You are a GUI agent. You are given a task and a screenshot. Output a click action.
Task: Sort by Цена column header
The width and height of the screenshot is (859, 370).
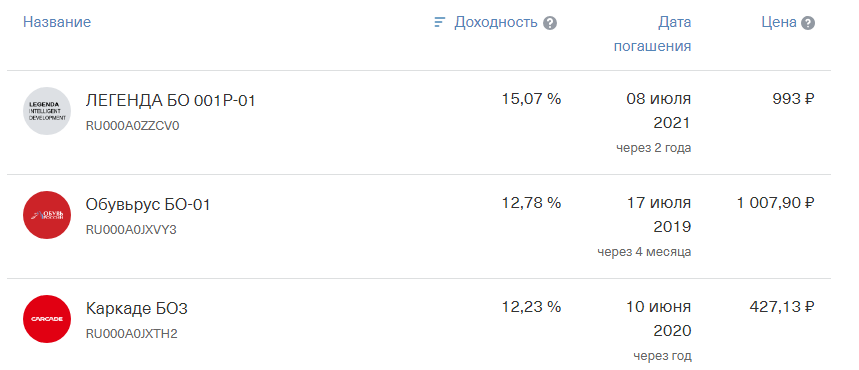click(779, 22)
